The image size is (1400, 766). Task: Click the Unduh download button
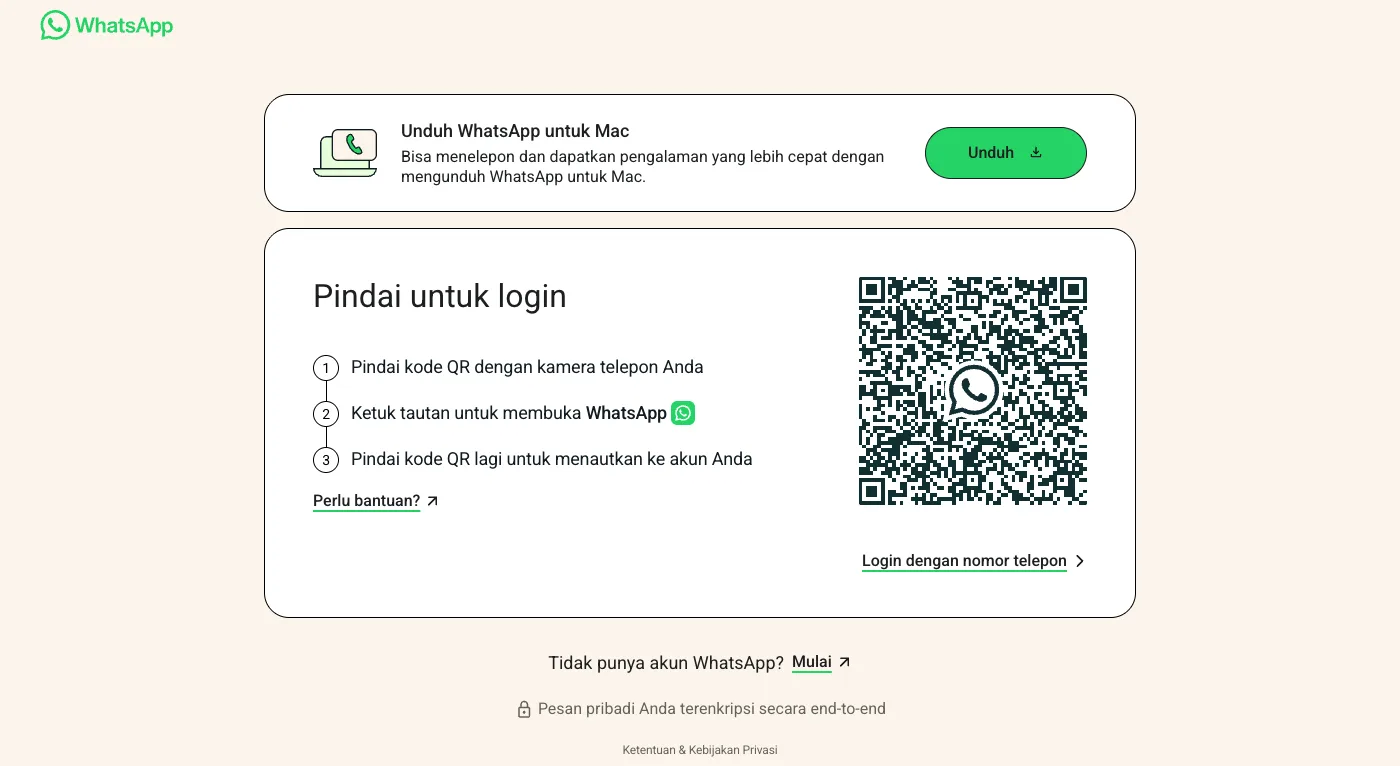[x=1005, y=153]
